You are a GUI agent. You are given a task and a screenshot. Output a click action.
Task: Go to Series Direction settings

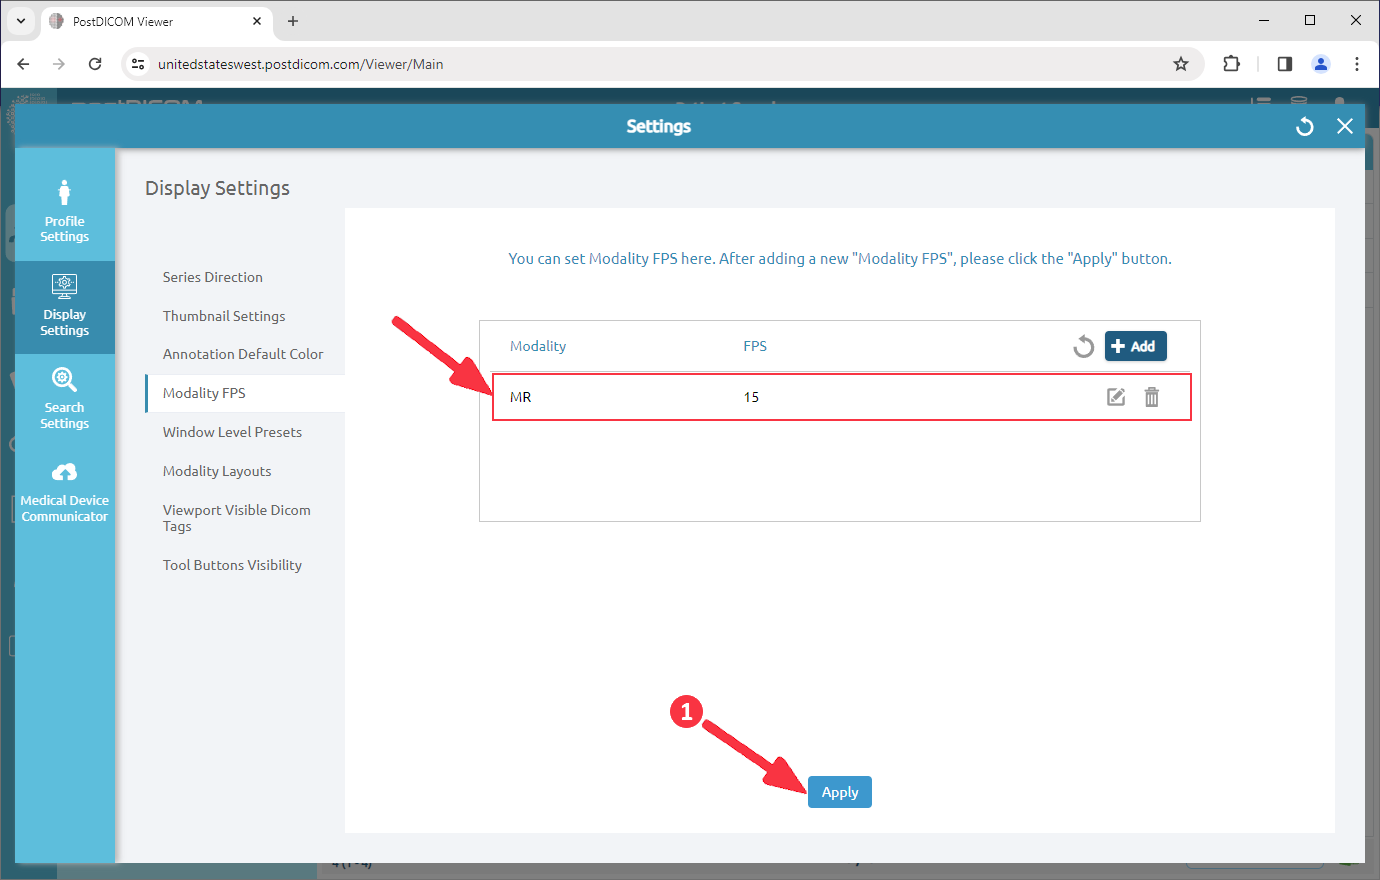click(213, 277)
